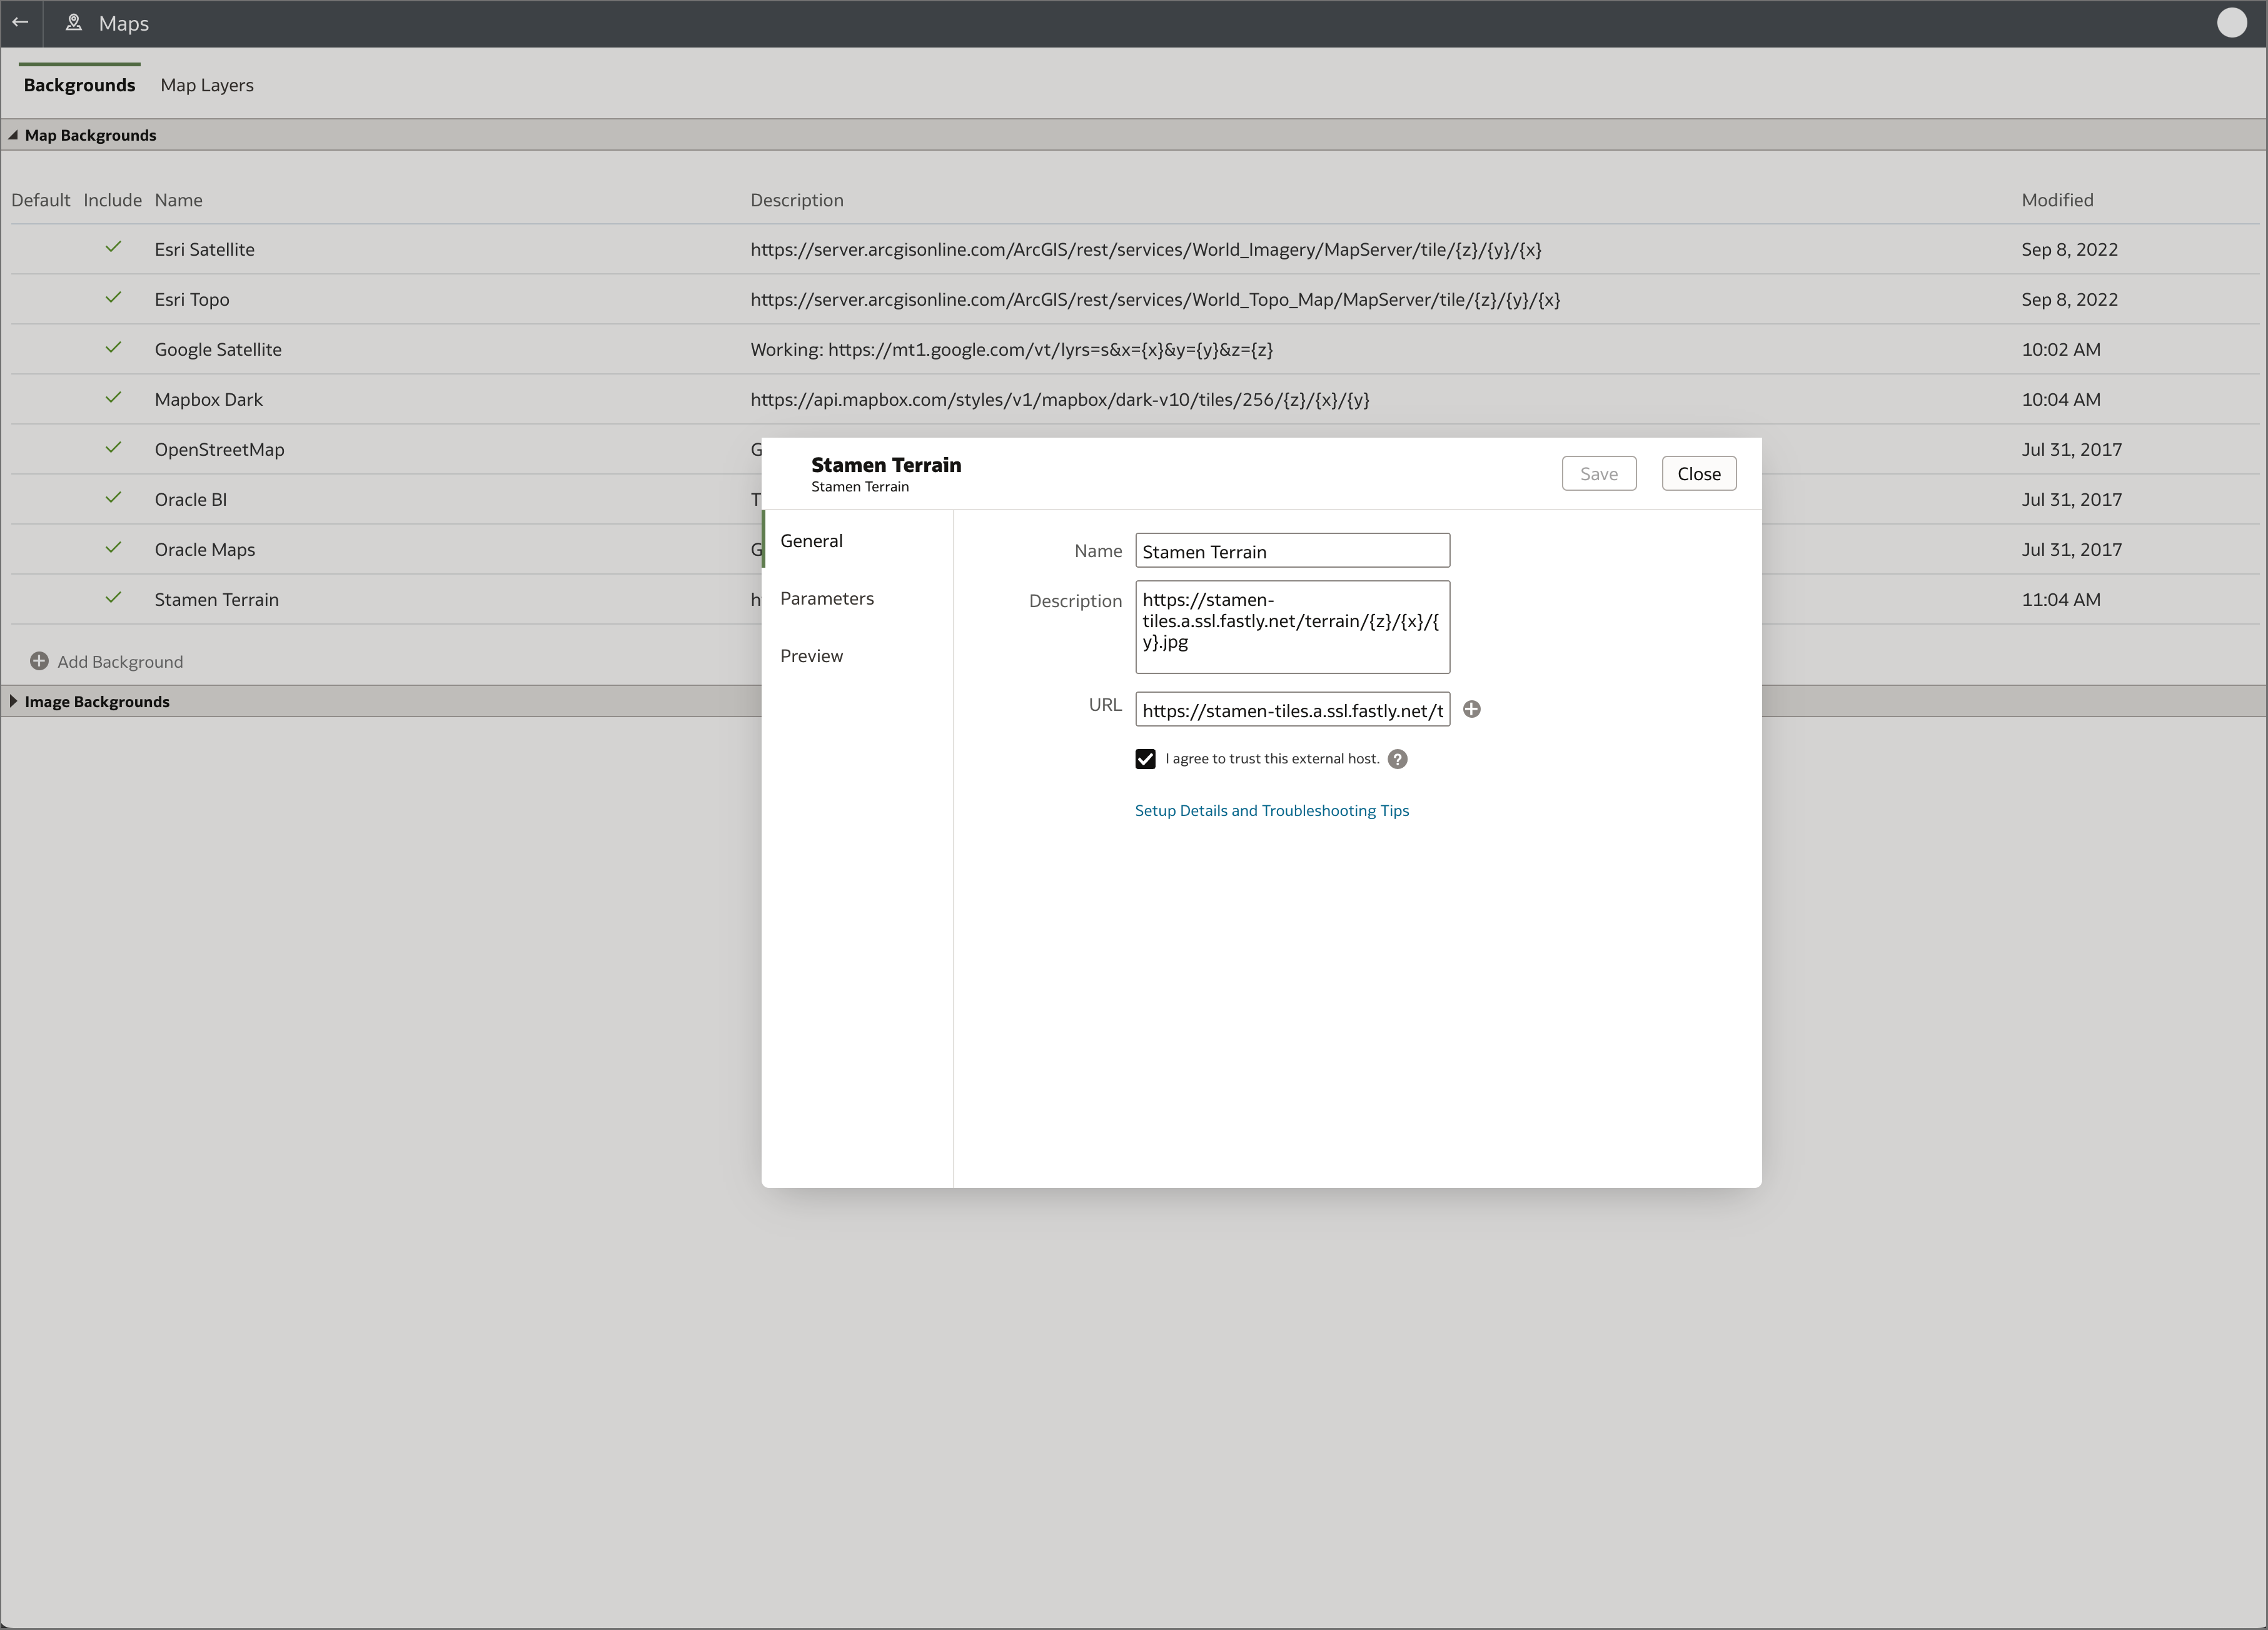Click inside the Name input field
Viewport: 2268px width, 1630px height.
tap(1291, 550)
